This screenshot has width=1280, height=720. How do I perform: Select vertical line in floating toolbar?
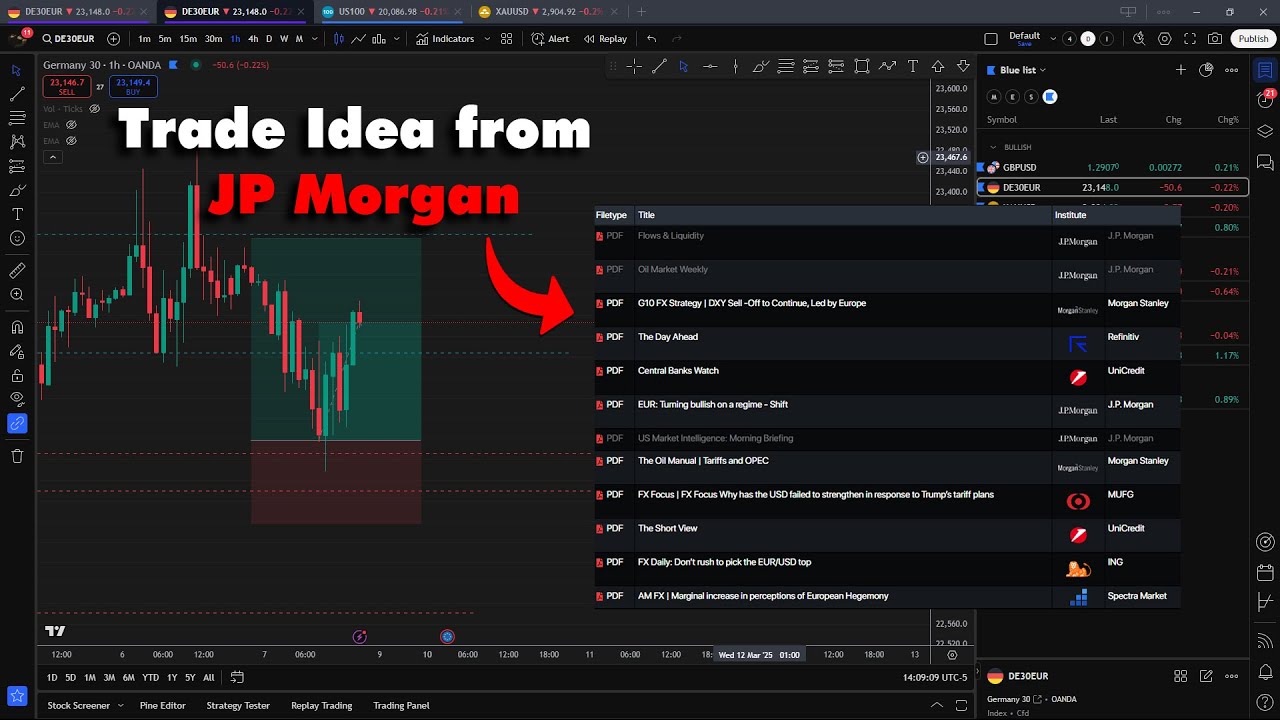pyautogui.click(x=735, y=66)
